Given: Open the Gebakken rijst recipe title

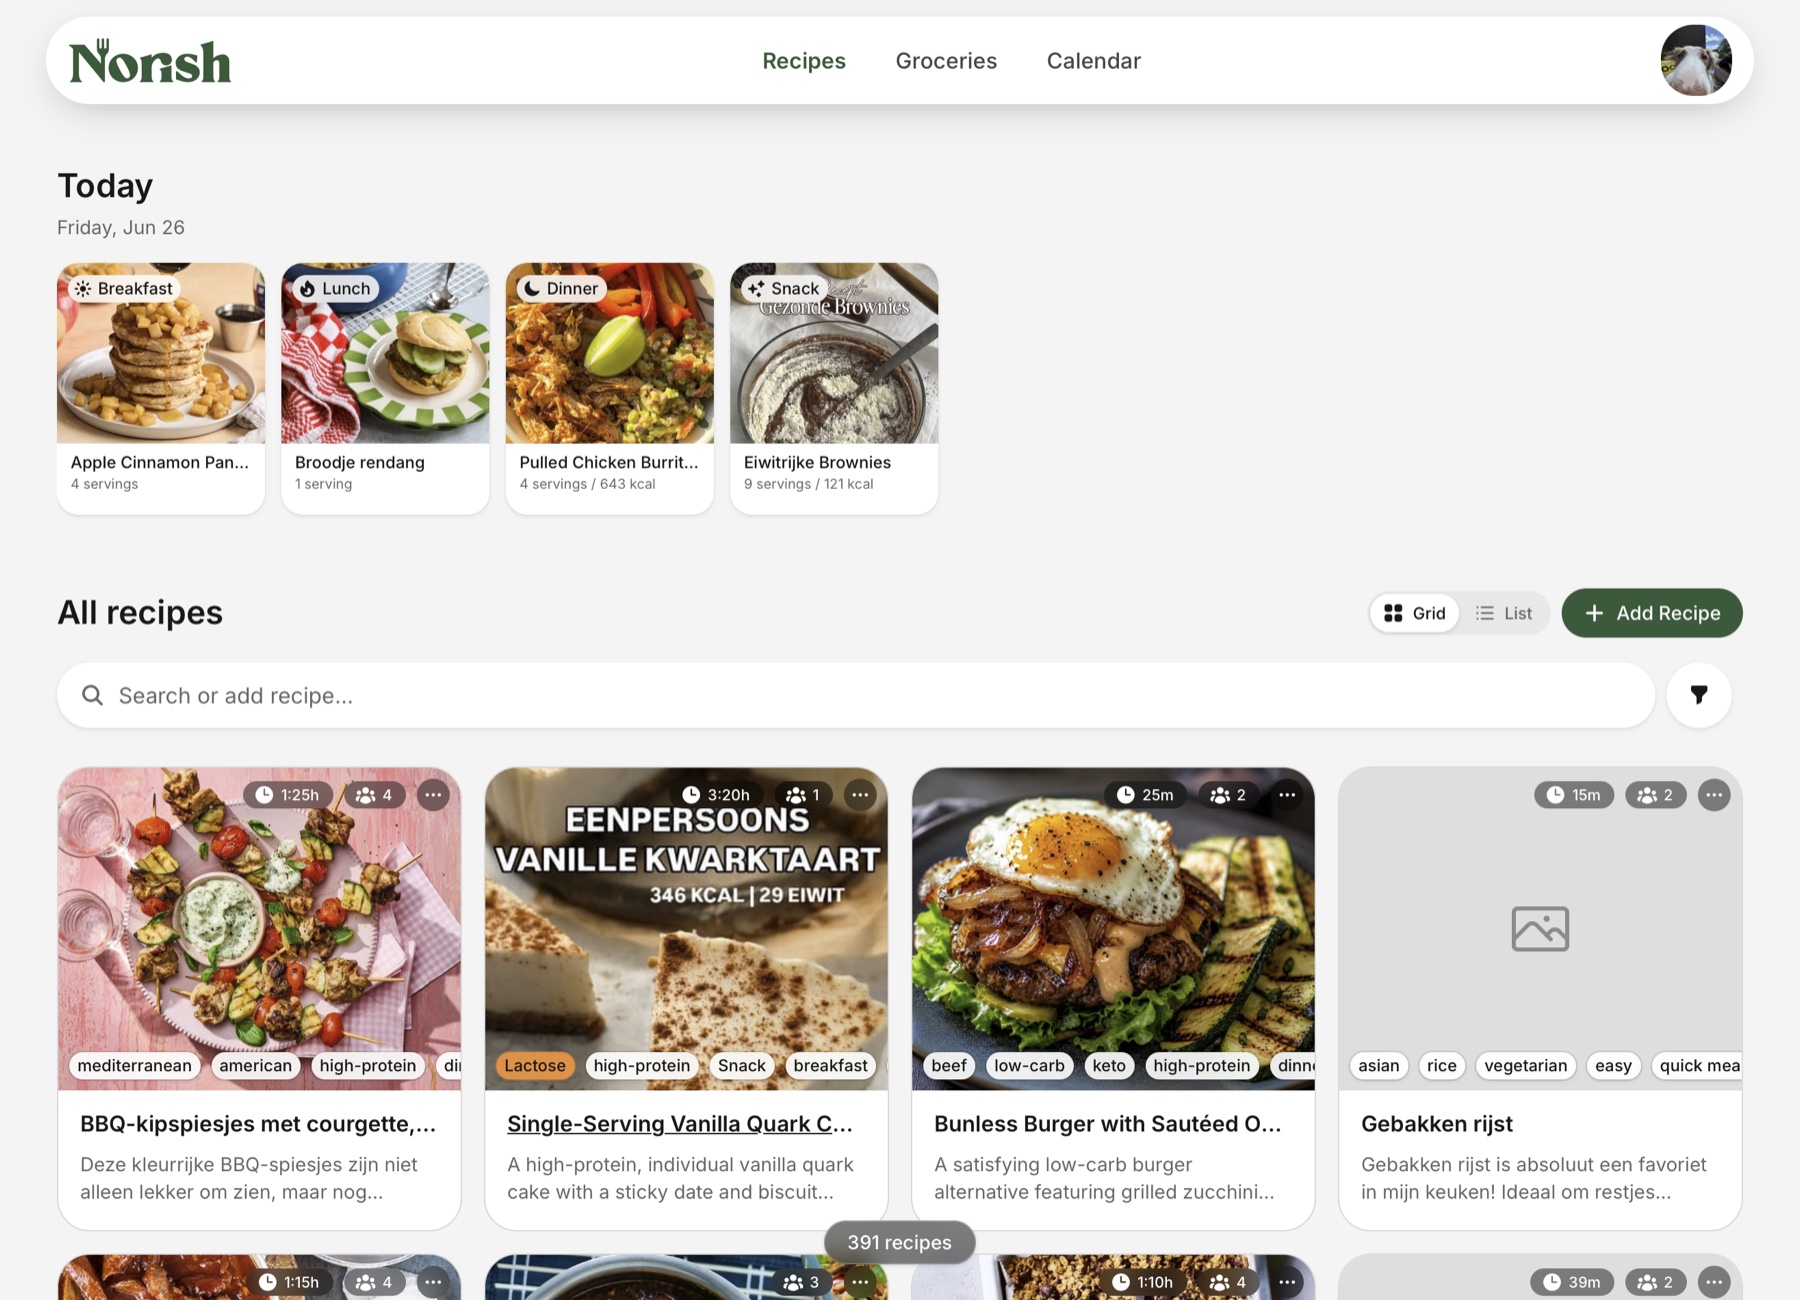Looking at the screenshot, I should [1437, 1124].
